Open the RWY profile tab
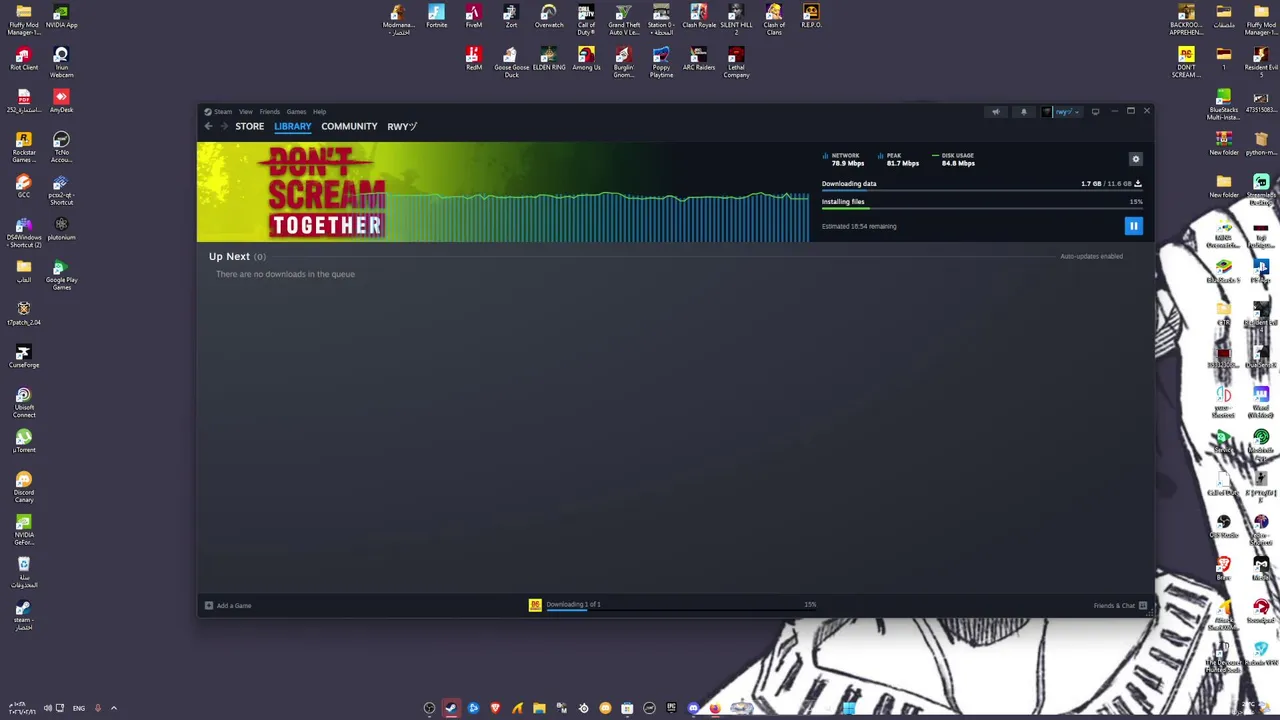Image resolution: width=1280 pixels, height=720 pixels. click(x=402, y=127)
